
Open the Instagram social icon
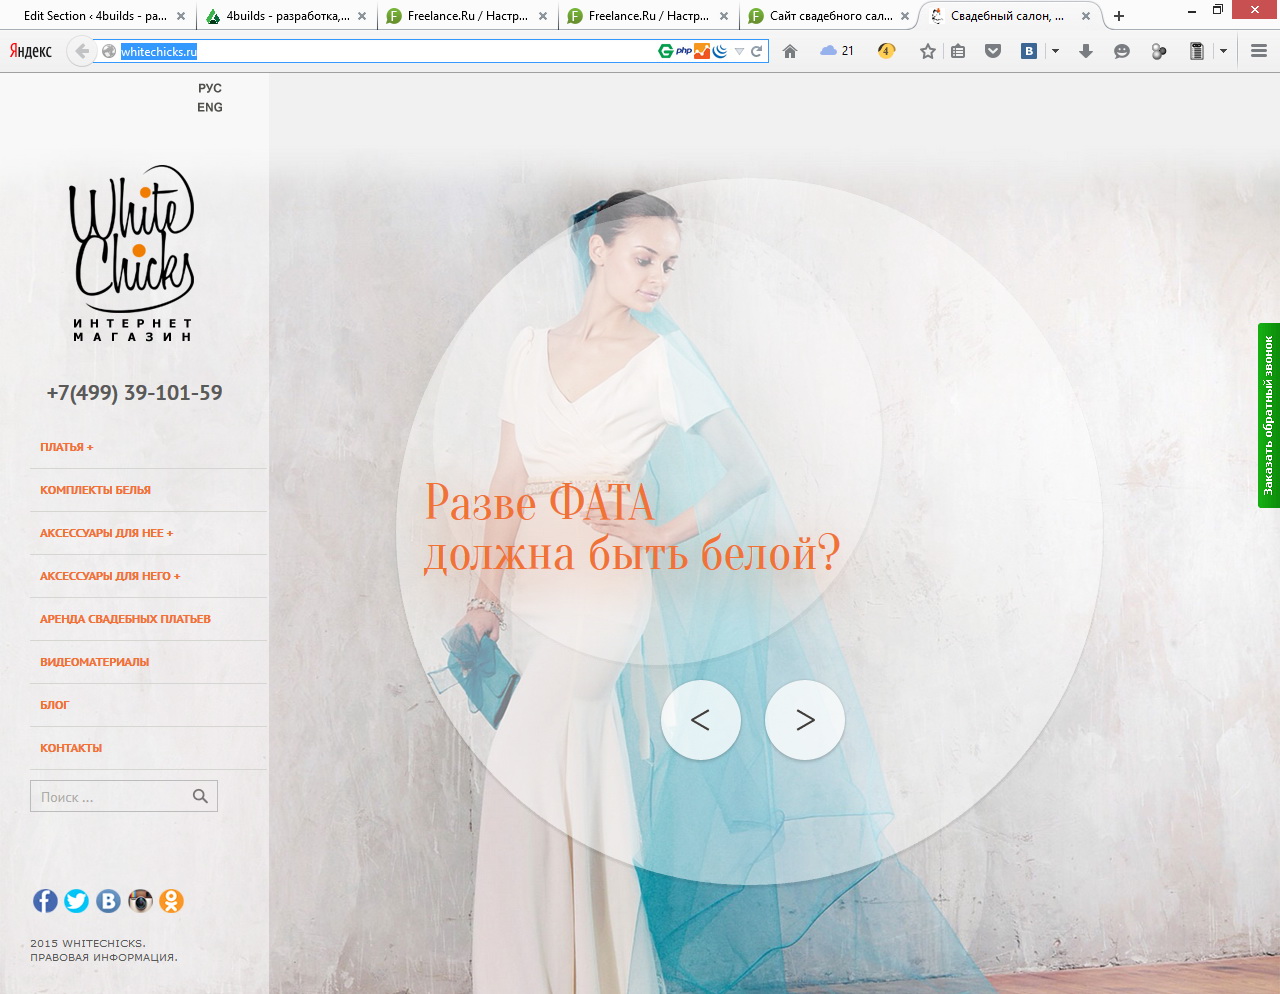[140, 901]
